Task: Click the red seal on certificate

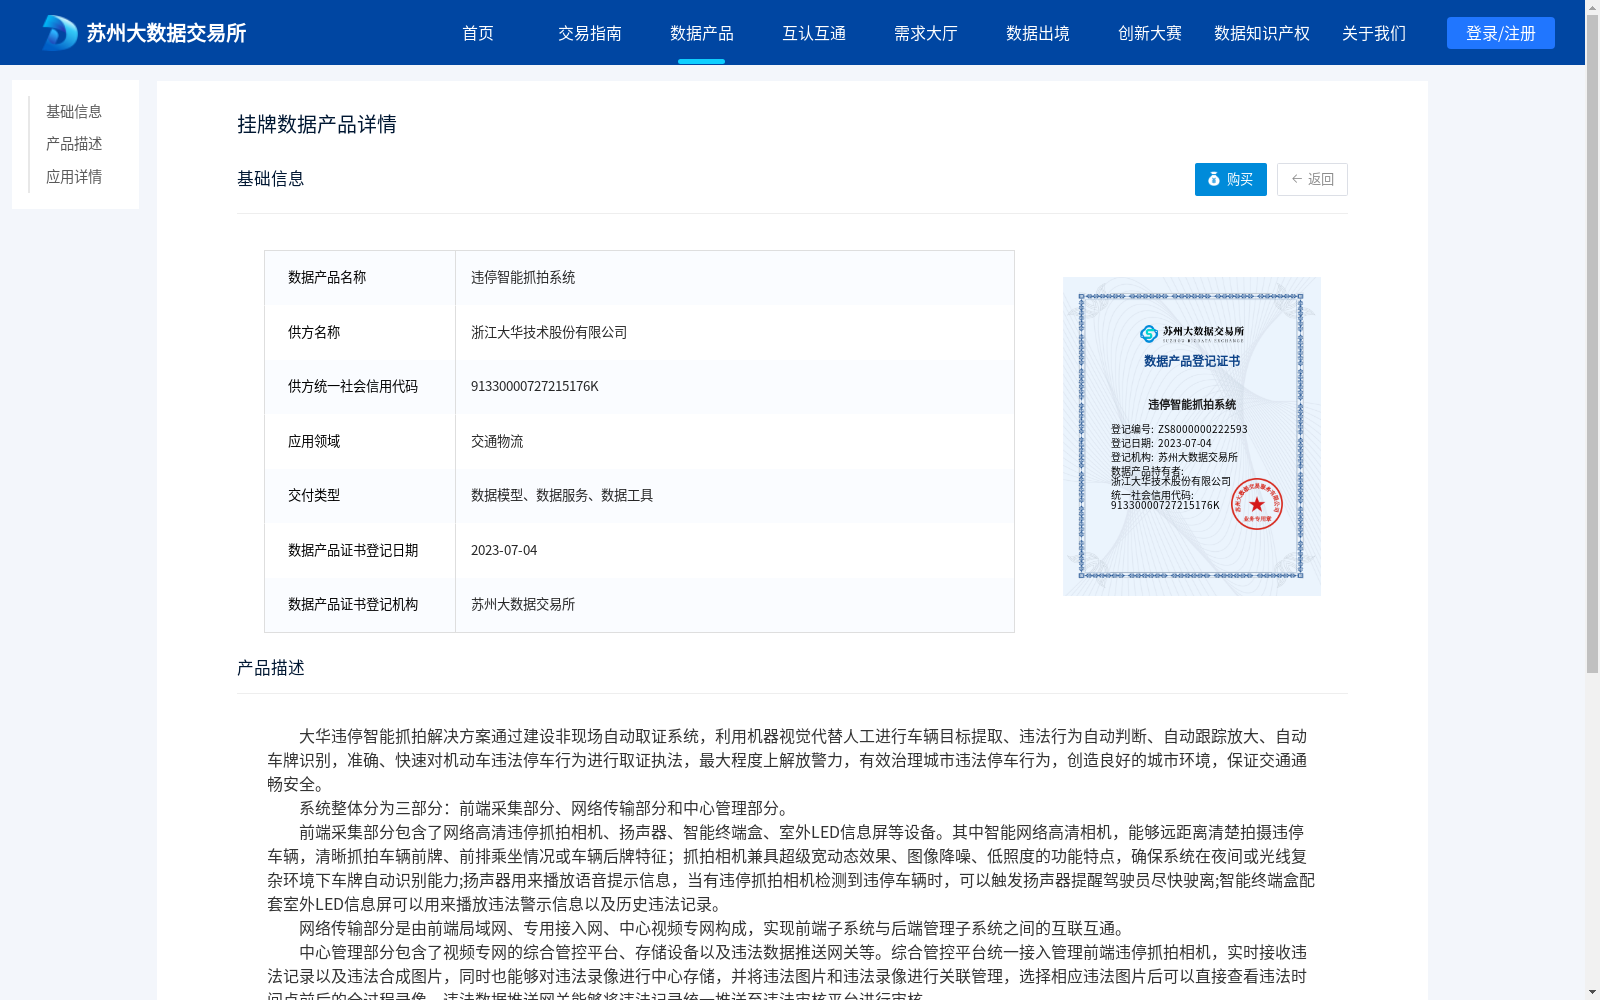Action: click(1257, 504)
